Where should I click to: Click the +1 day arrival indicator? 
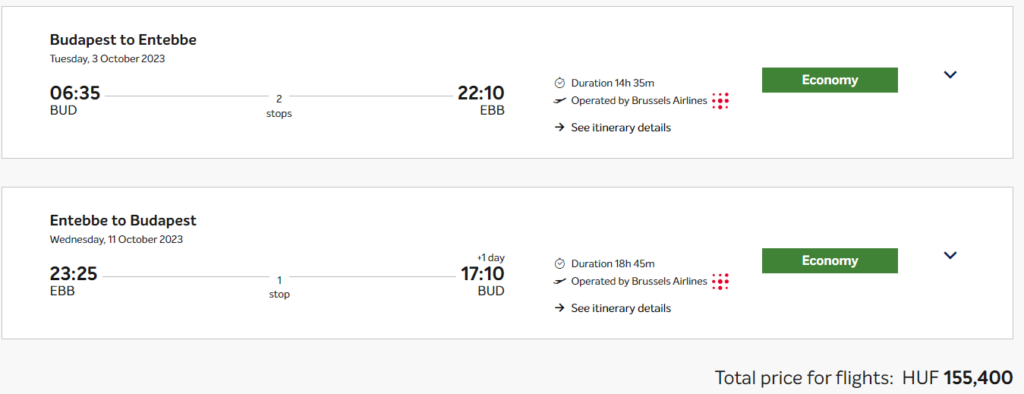(x=489, y=257)
